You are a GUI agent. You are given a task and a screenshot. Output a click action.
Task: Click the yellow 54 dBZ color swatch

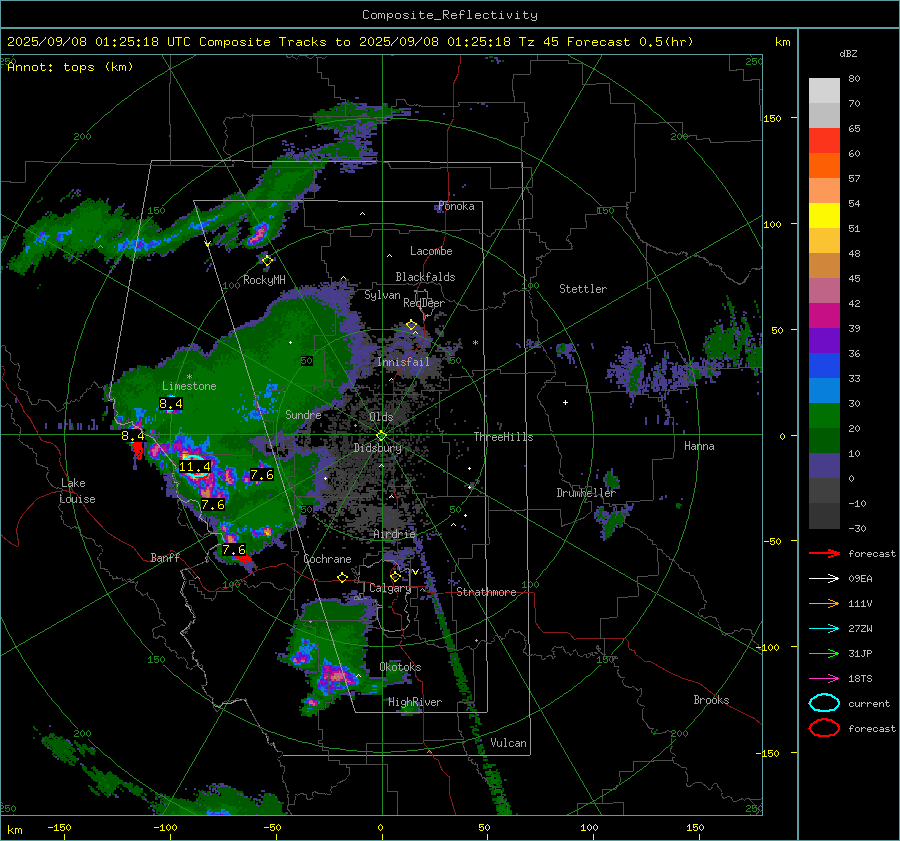tap(824, 215)
